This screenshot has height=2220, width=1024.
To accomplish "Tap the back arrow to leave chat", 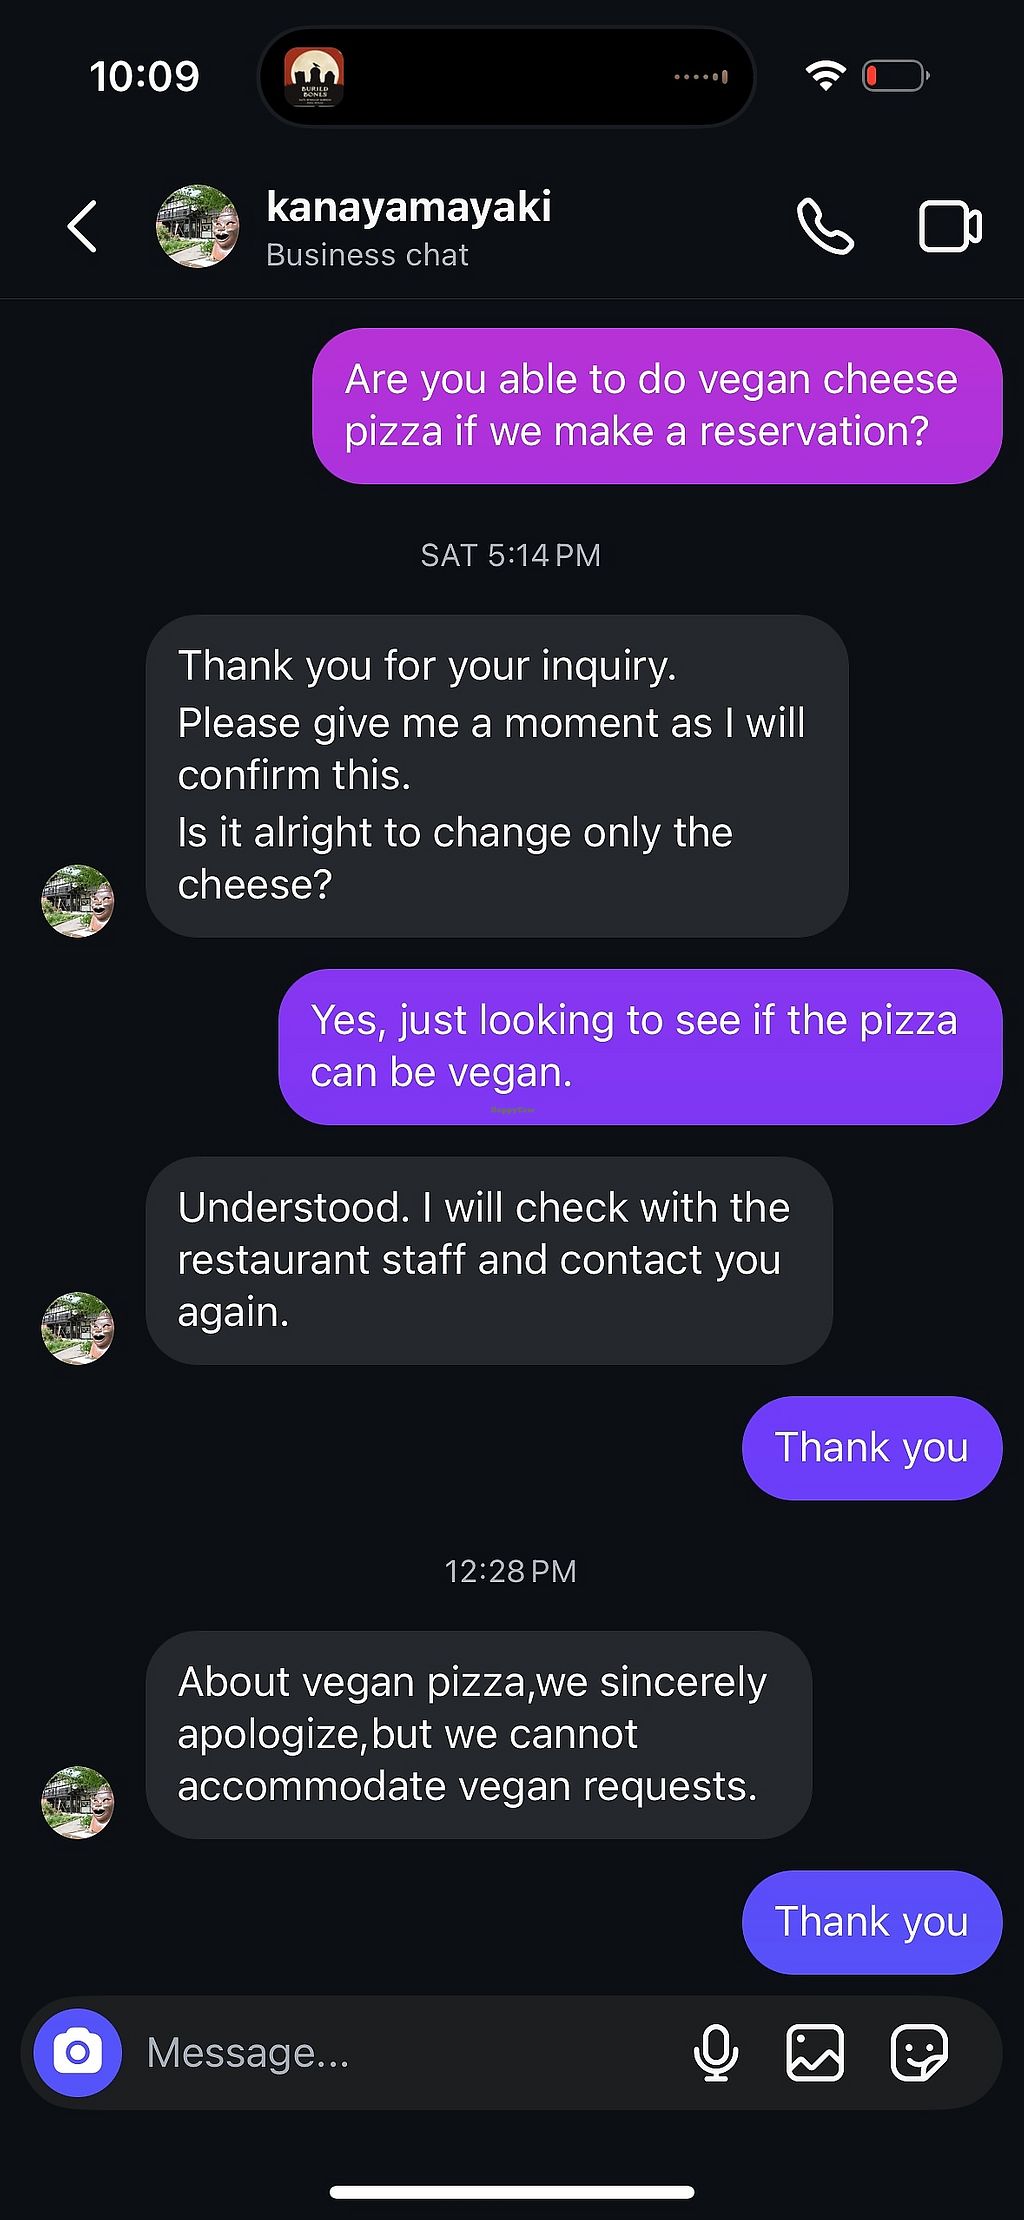I will tap(83, 226).
